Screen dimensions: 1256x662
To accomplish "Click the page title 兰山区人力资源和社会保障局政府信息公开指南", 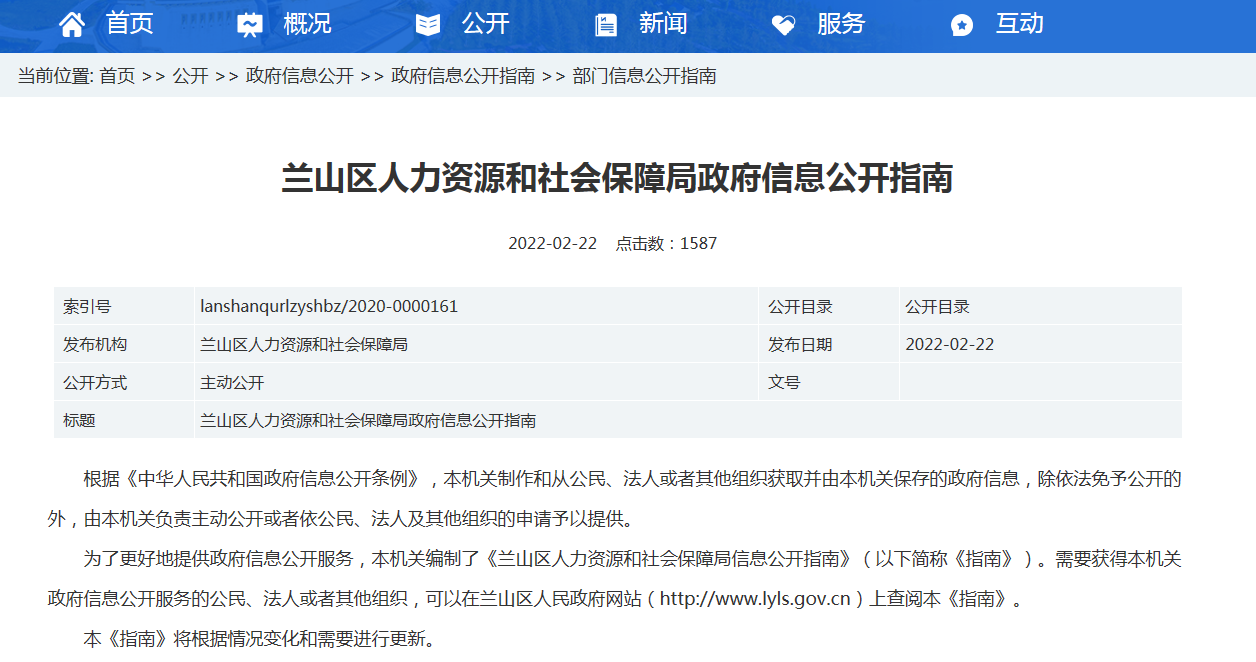I will tap(617, 178).
